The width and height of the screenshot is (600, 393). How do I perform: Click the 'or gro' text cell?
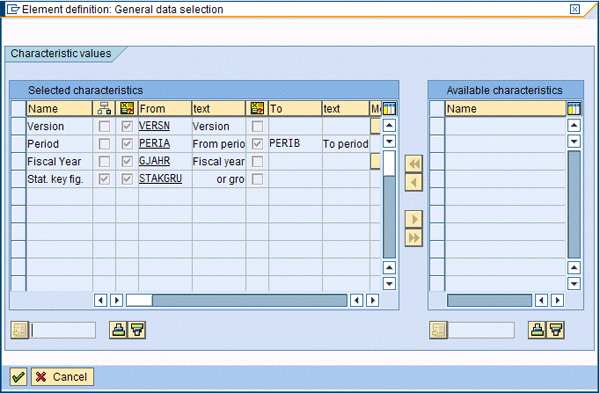coord(218,179)
